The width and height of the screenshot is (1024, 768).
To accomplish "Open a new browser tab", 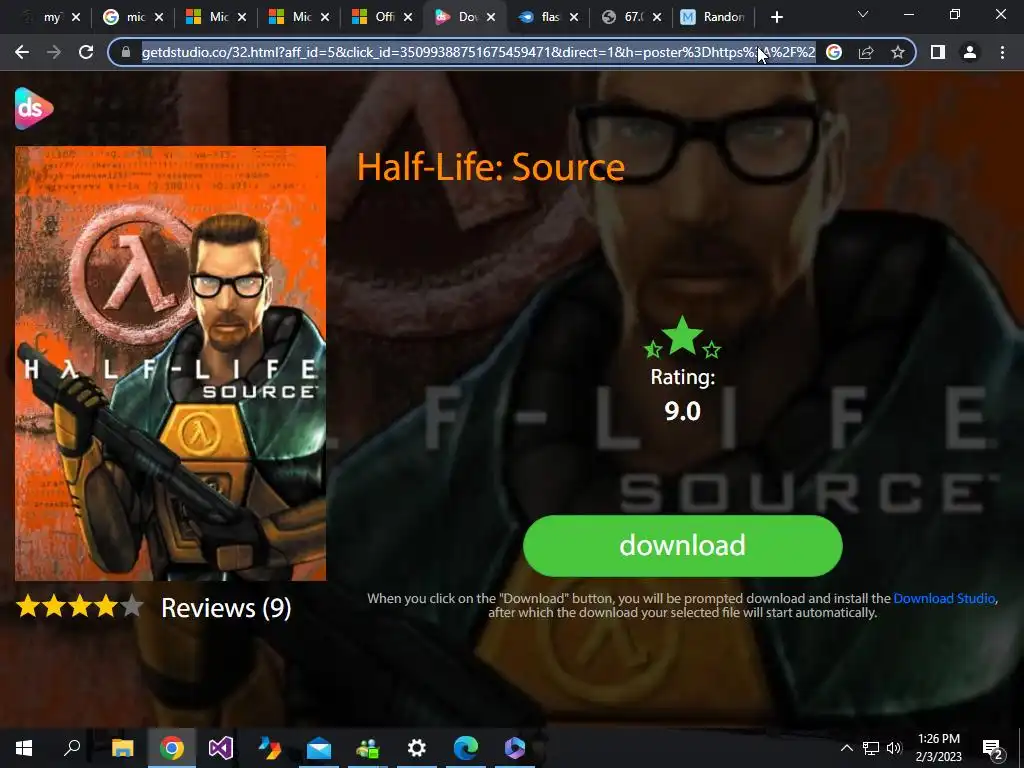I will (776, 17).
